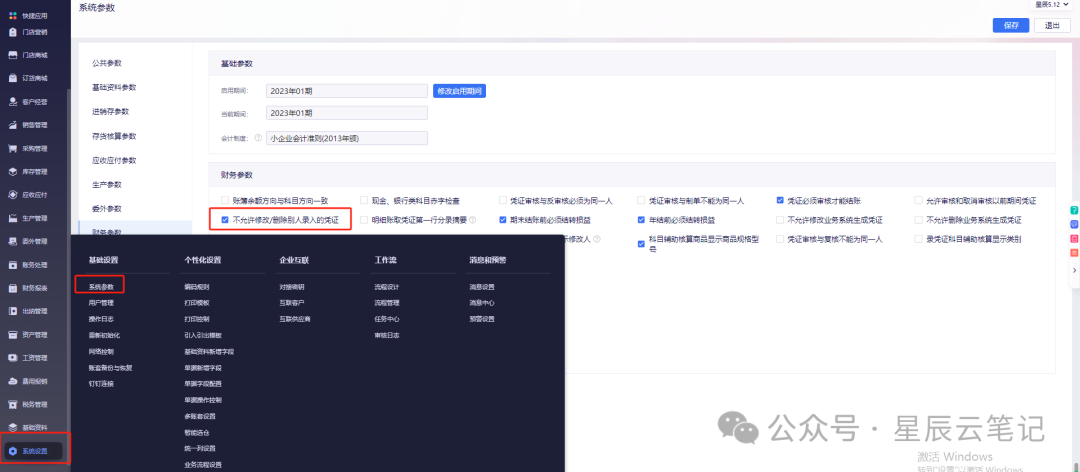Select 委外参数 tab
1080x472 pixels.
pos(107,209)
